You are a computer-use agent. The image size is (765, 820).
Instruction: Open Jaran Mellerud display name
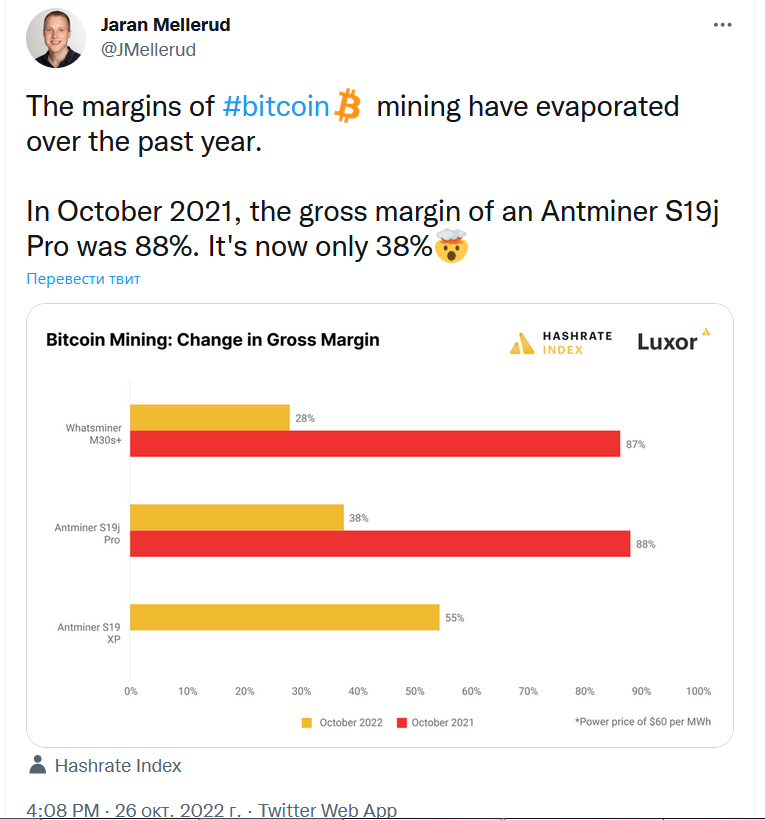coord(165,25)
